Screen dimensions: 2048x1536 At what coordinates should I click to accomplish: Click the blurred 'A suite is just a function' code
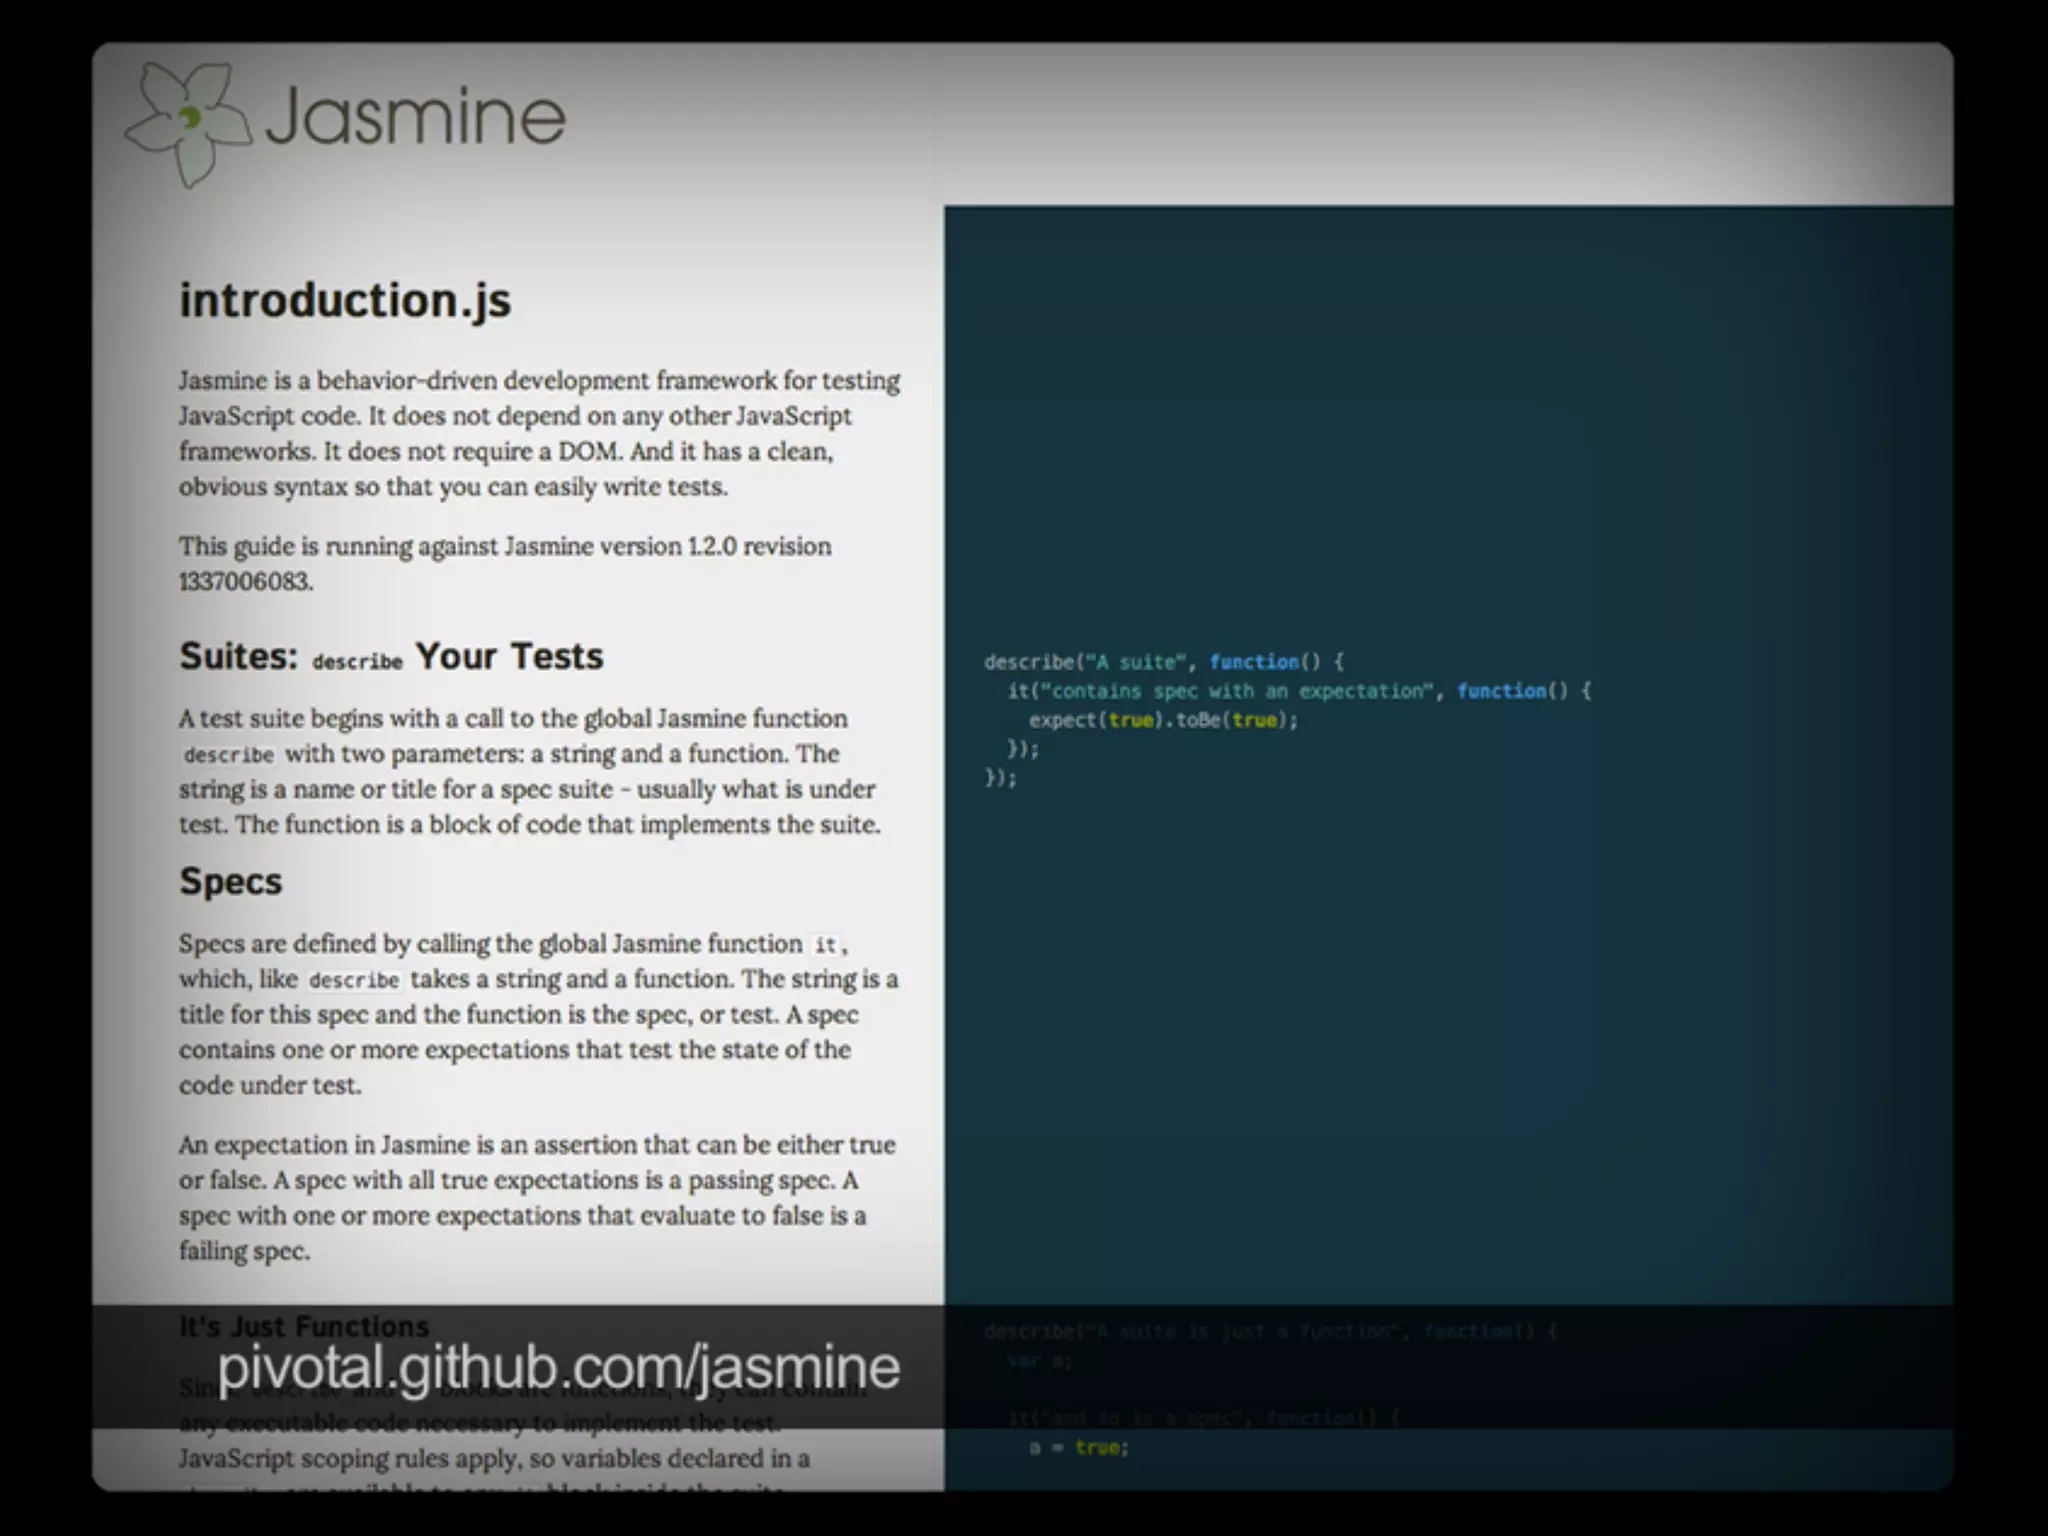tap(1270, 1331)
